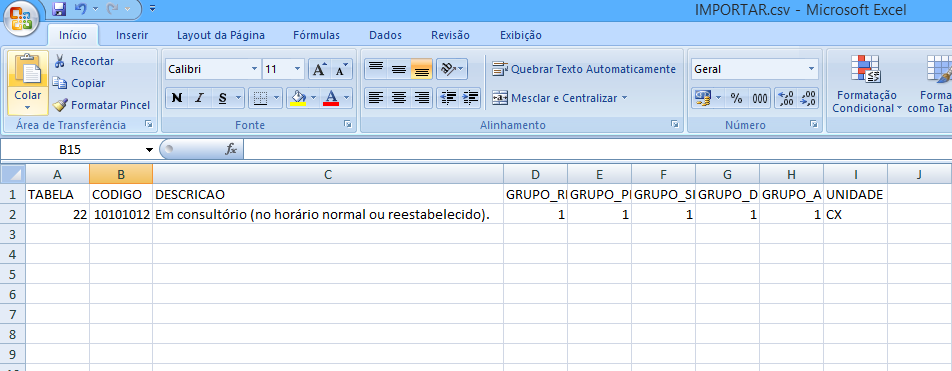Open the Office Button menu
Screen dimensions: 952x371
22,18
